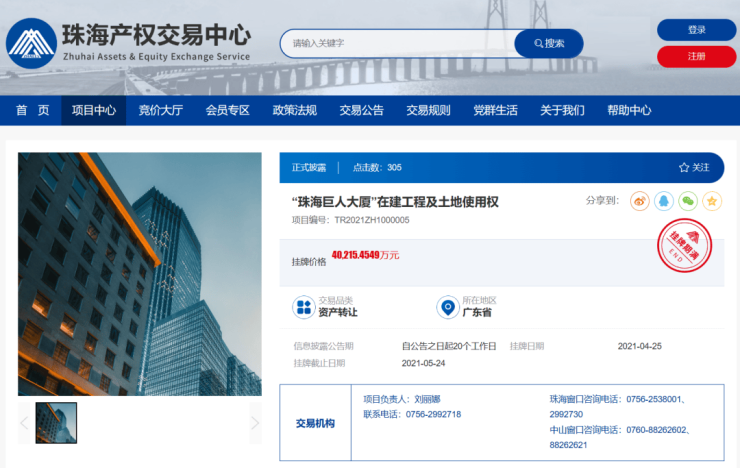This screenshot has width=740, height=468.
Task: Click the listing price 40,215.4549万元
Action: (365, 255)
